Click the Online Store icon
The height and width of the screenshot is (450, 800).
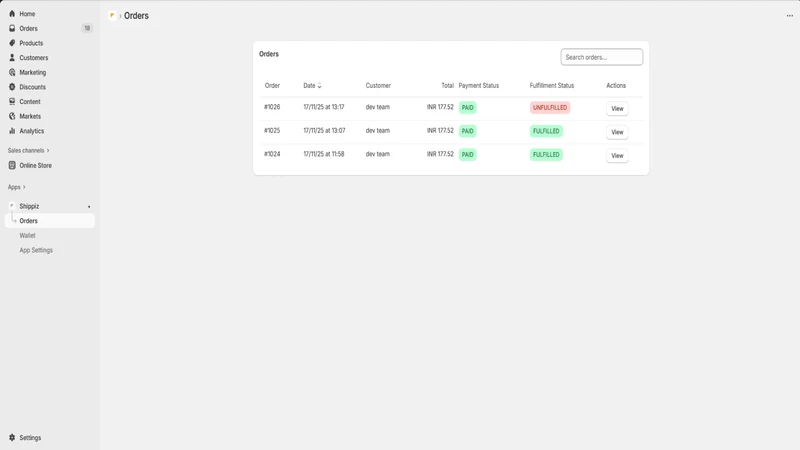(x=12, y=165)
